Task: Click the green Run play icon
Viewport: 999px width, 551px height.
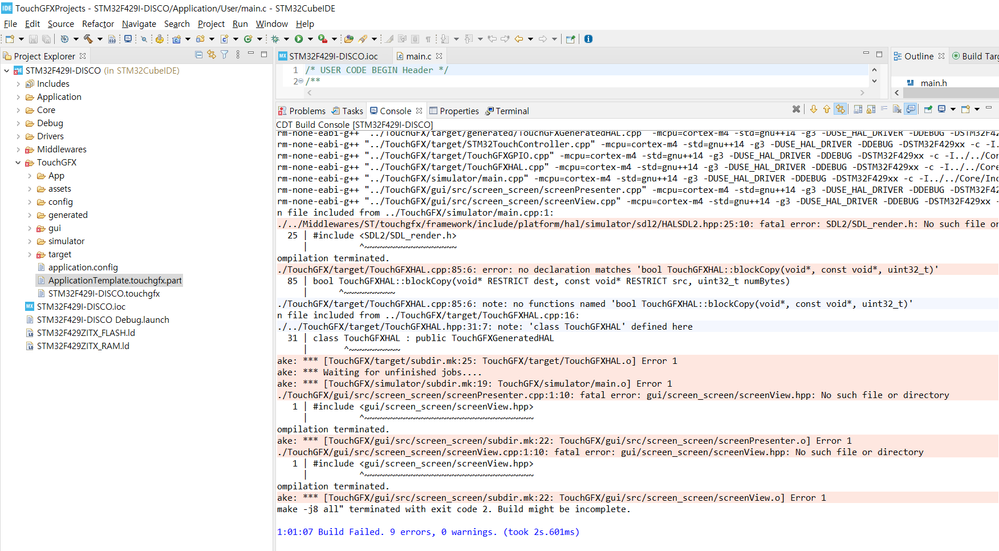Action: (x=299, y=39)
